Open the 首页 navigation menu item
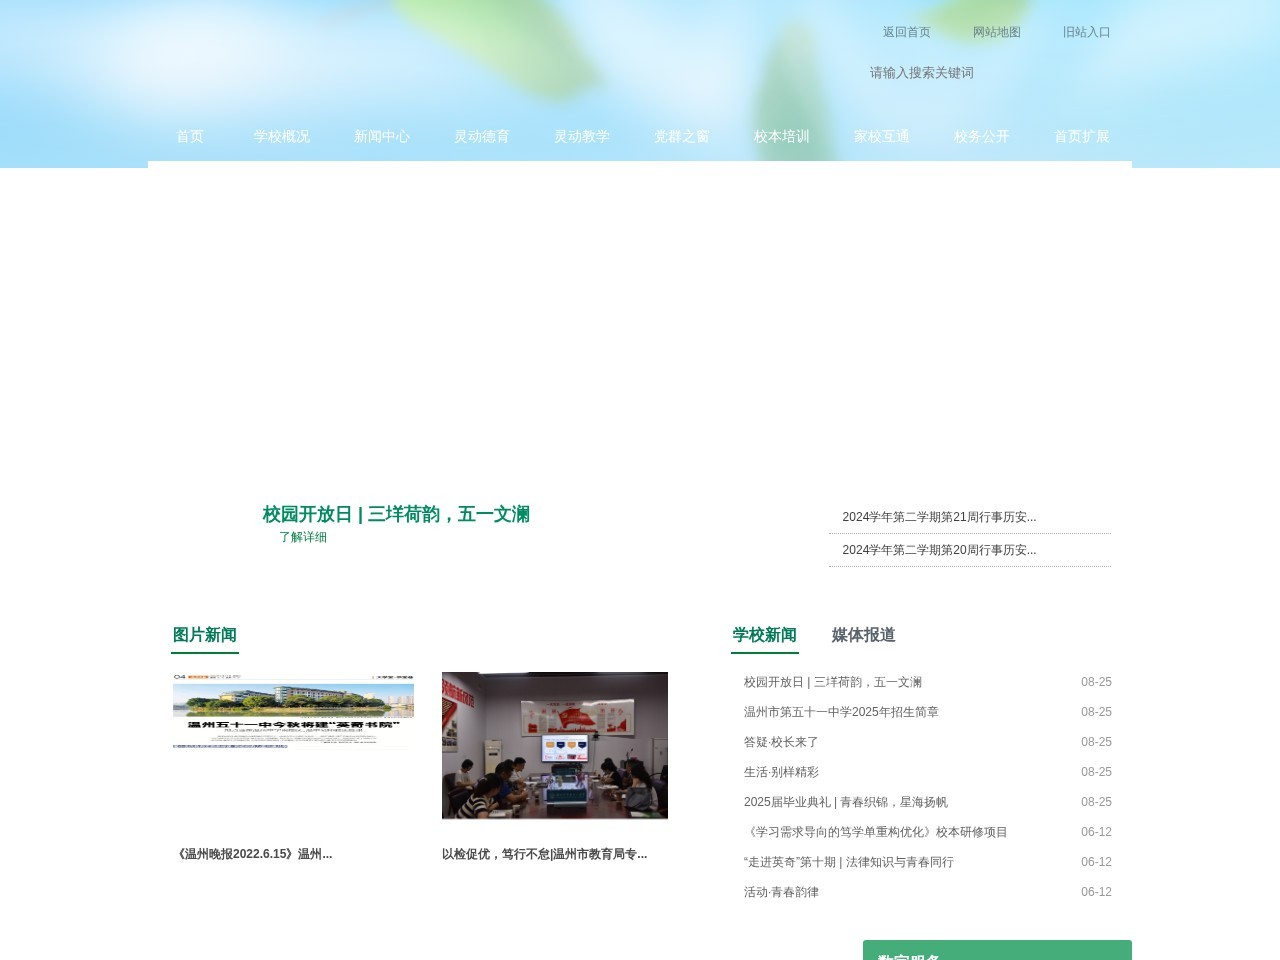This screenshot has width=1280, height=960. [x=190, y=137]
